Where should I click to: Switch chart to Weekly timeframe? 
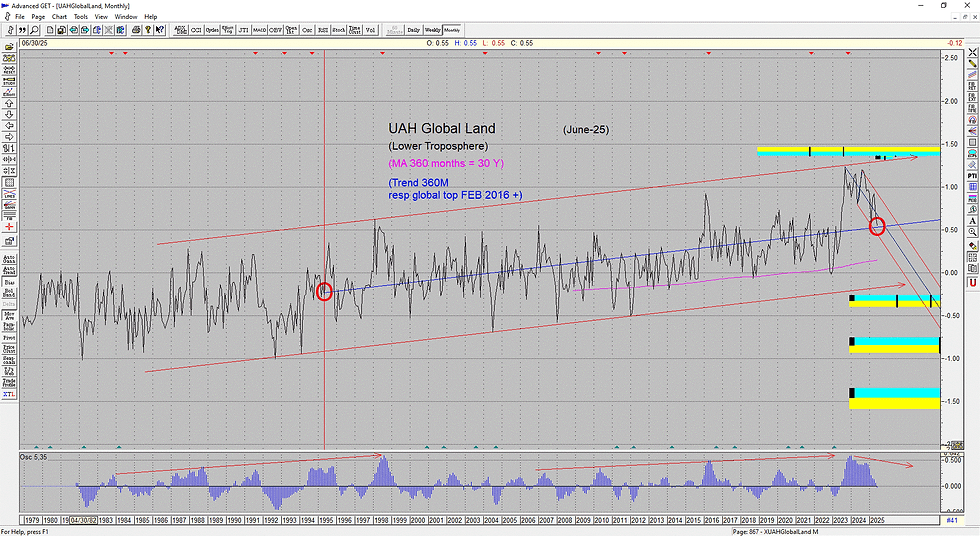[x=432, y=30]
